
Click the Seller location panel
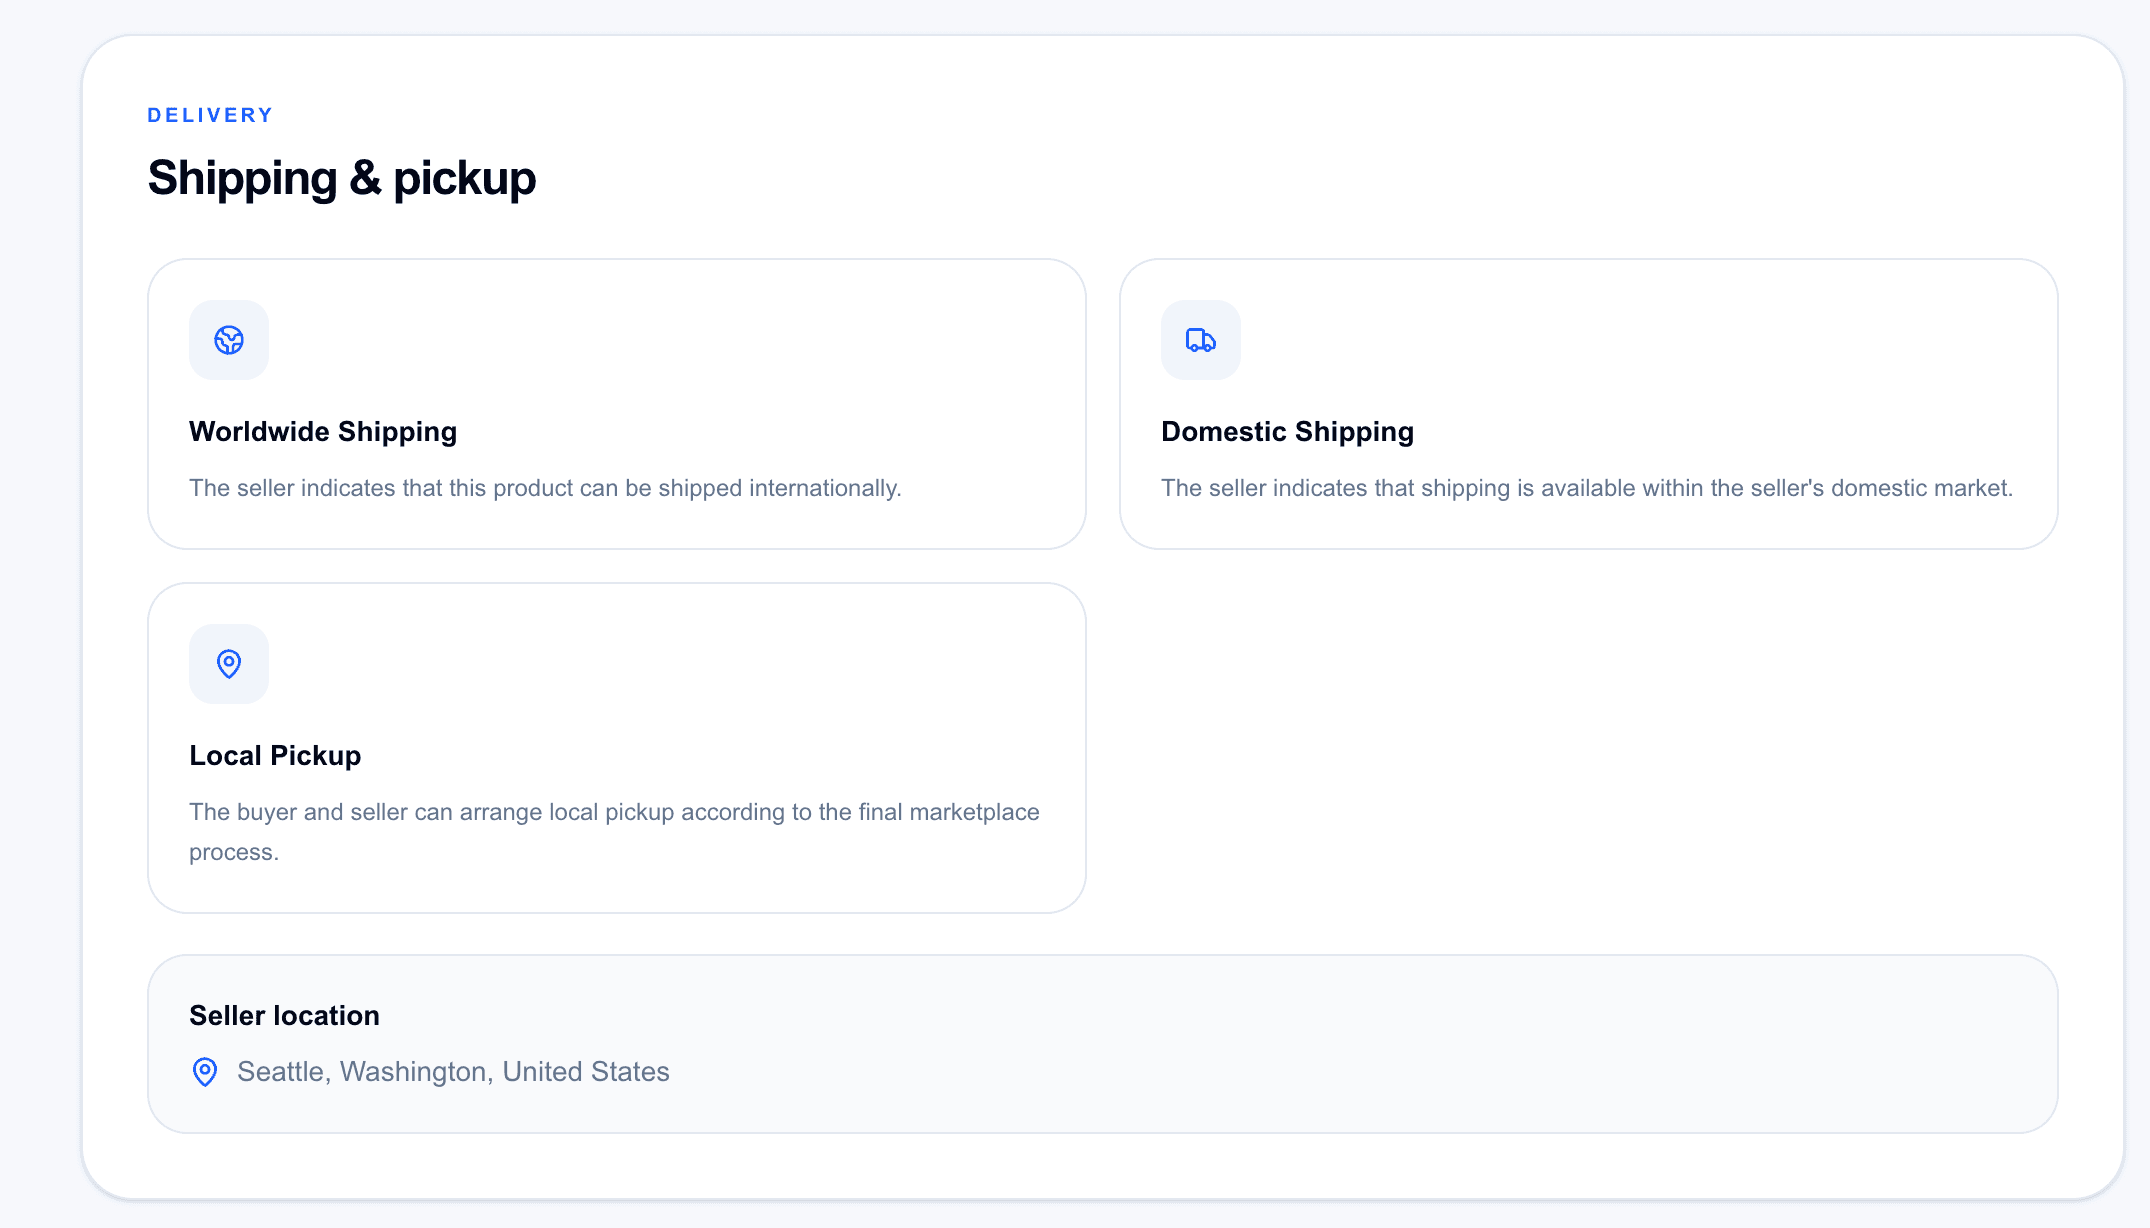click(1103, 1044)
